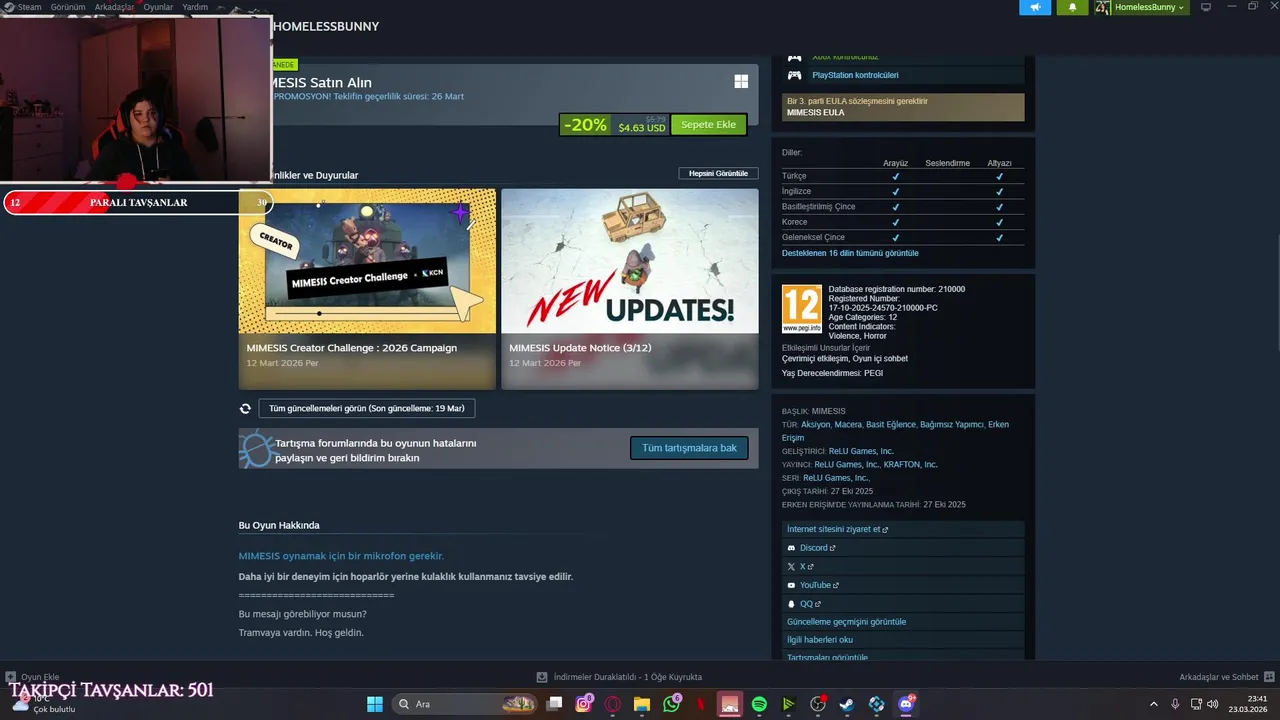Click the discussion forum bug icon
Image resolution: width=1280 pixels, height=720 pixels.
tap(255, 449)
